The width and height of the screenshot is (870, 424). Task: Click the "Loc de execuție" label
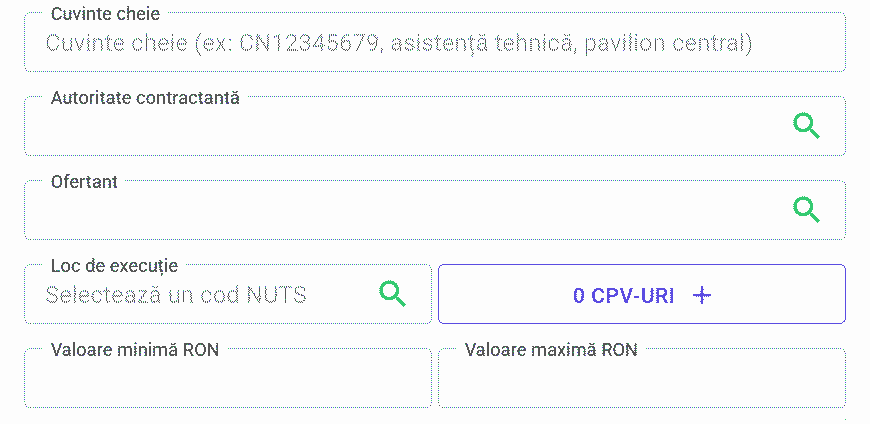[x=114, y=266]
